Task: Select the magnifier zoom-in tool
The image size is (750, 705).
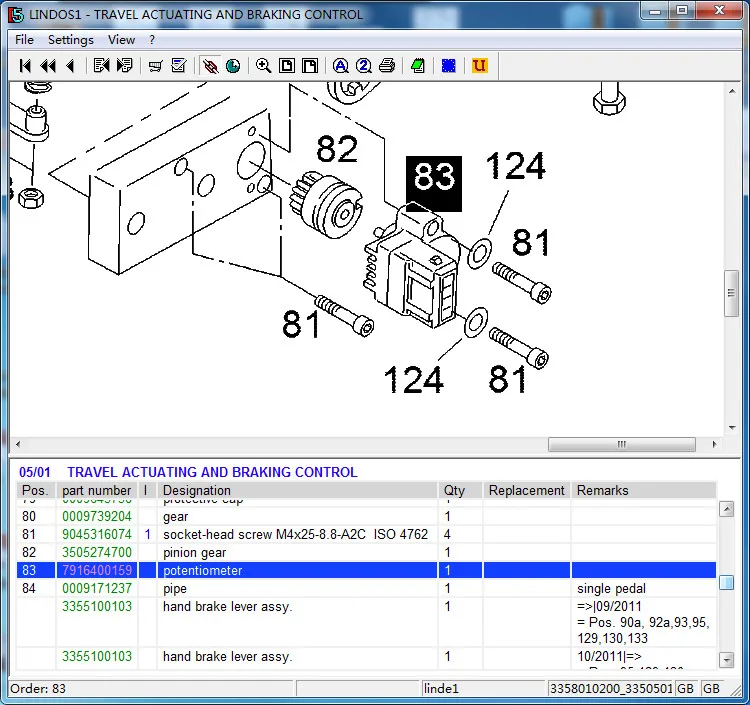Action: pos(264,66)
